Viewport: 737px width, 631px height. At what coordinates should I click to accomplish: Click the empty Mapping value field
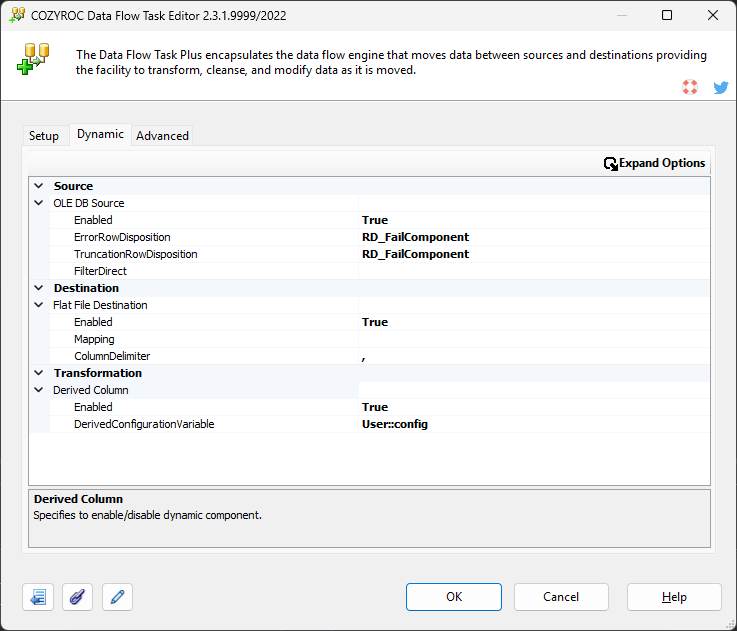(x=534, y=339)
